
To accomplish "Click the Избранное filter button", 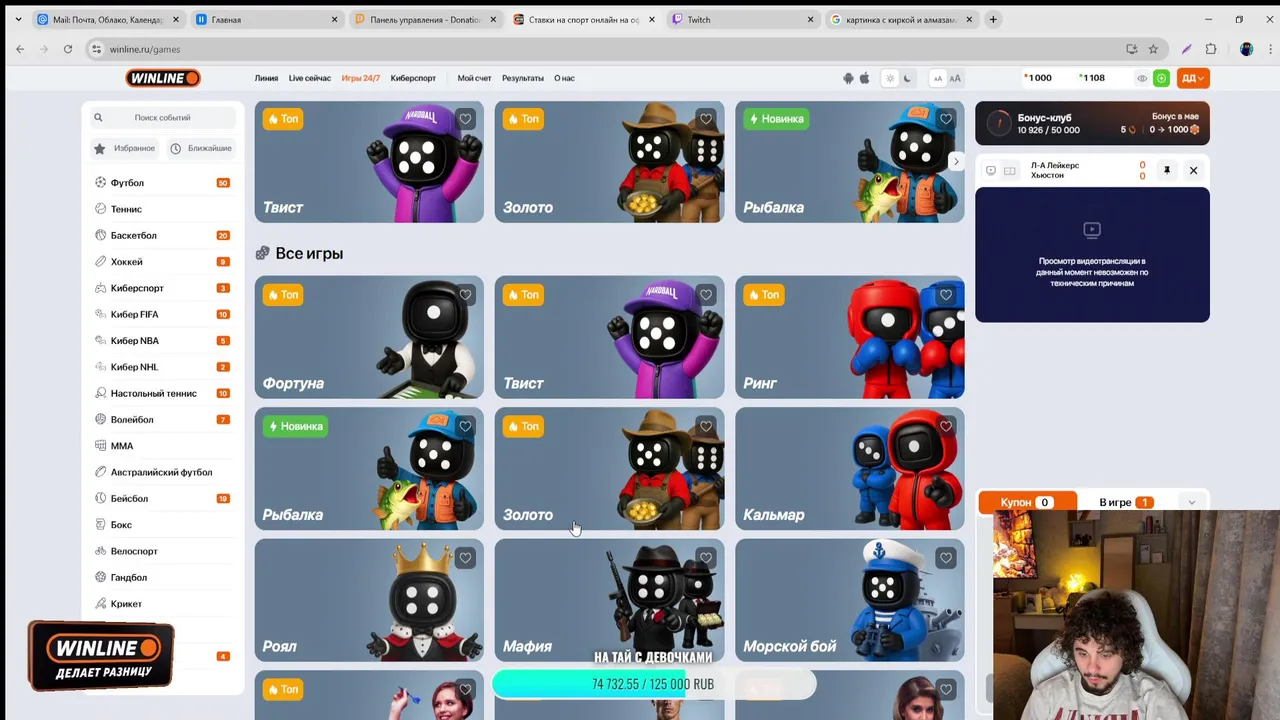I will pos(125,148).
